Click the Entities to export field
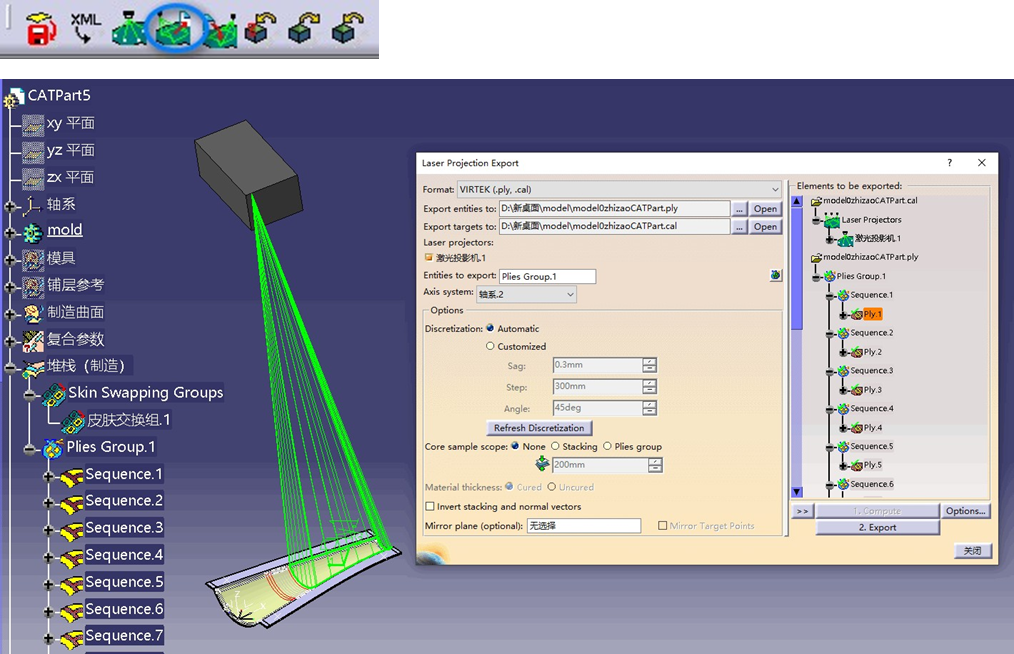This screenshot has height=654, width=1014. pos(547,276)
